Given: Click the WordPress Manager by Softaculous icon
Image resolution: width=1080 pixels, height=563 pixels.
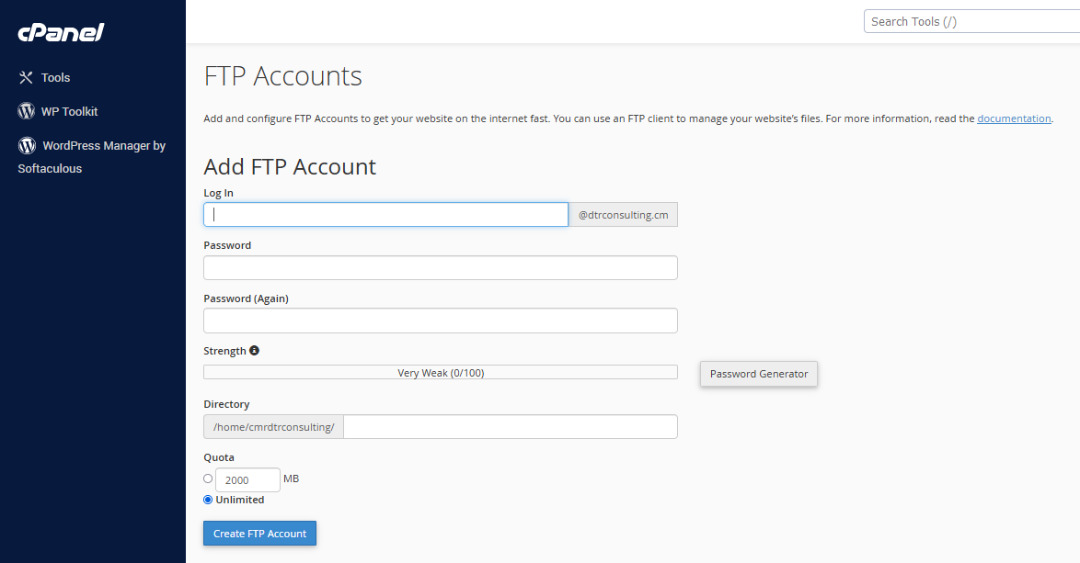Looking at the screenshot, I should tap(27, 145).
